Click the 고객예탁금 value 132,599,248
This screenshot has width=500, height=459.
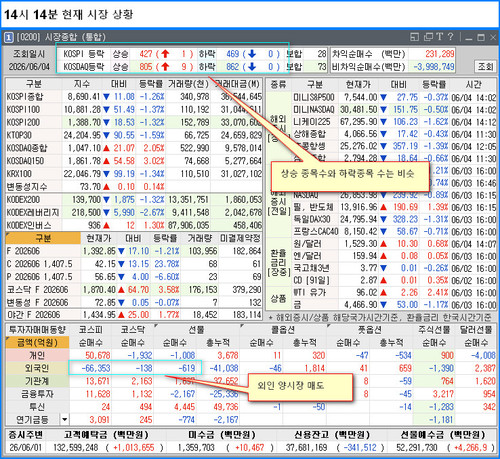[x=75, y=448]
